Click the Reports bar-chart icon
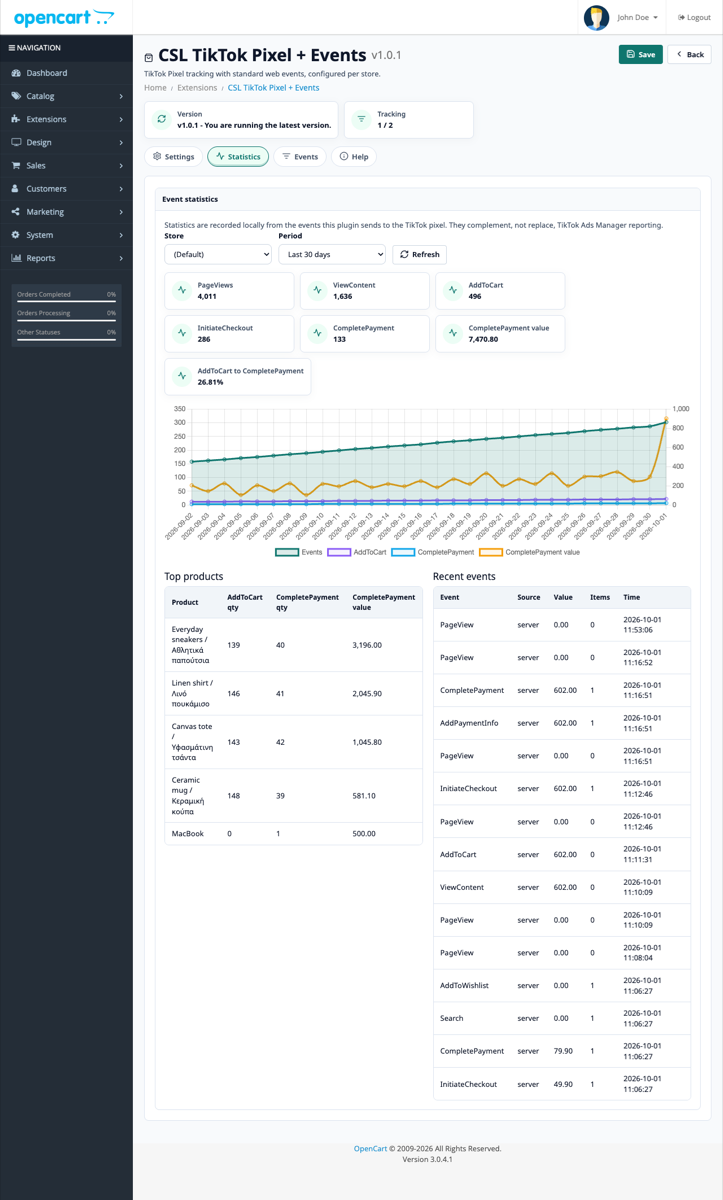723x1200 pixels. pyautogui.click(x=16, y=258)
